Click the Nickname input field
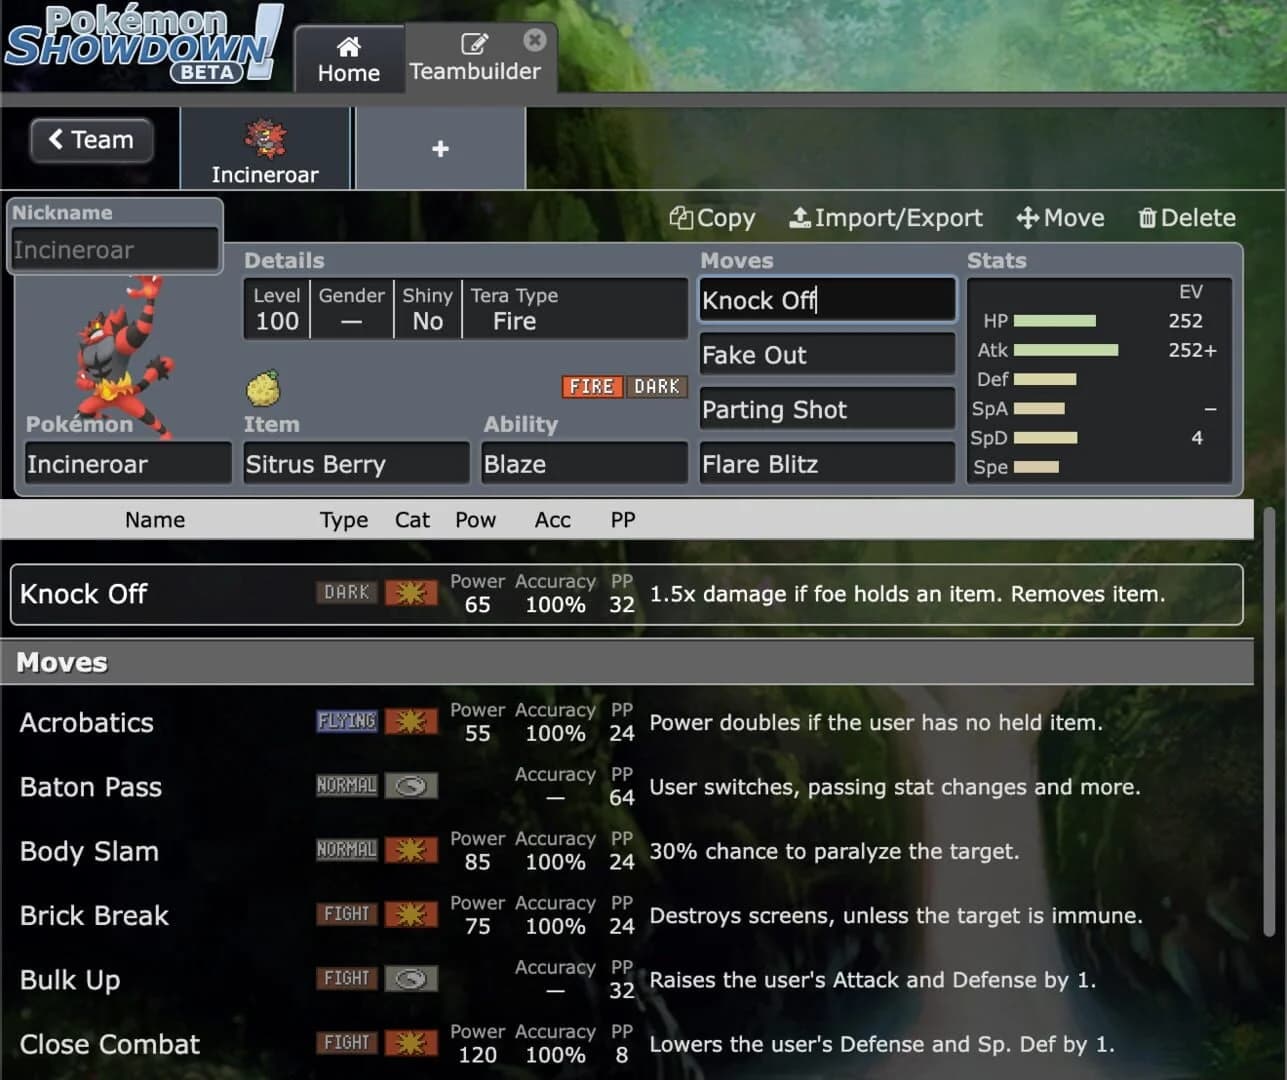This screenshot has height=1080, width=1287. [x=114, y=250]
